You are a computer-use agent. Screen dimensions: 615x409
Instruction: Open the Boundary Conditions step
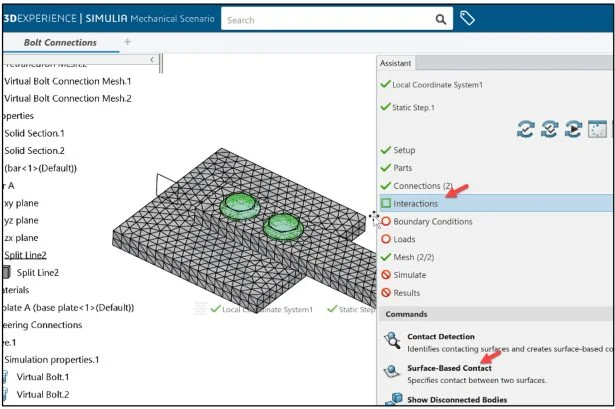coord(432,221)
